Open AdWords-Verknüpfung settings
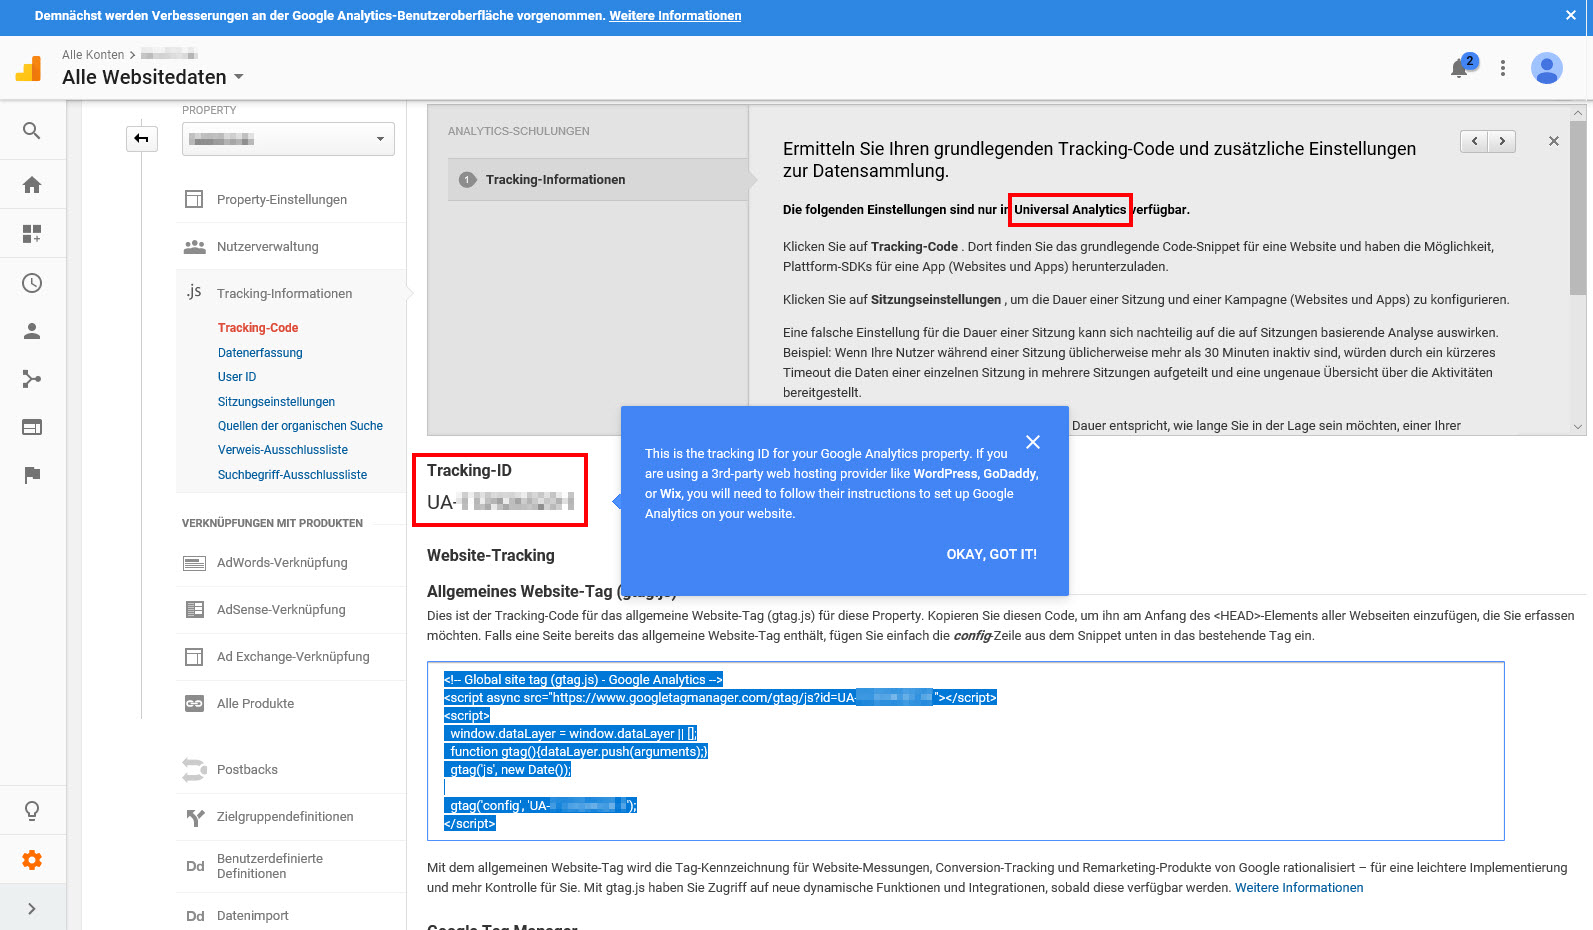The height and width of the screenshot is (930, 1593). 282,563
